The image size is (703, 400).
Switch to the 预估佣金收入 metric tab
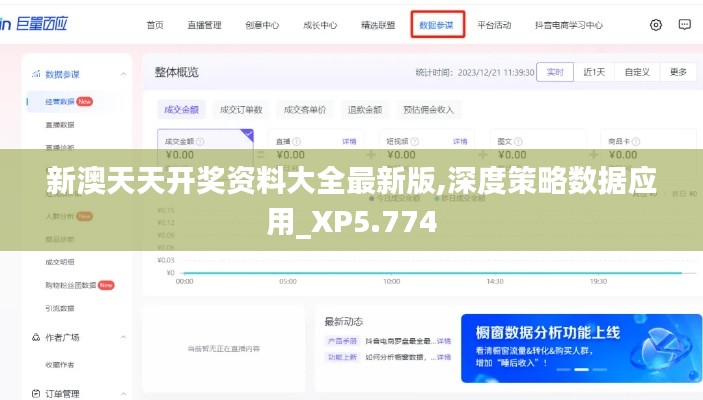tap(428, 109)
